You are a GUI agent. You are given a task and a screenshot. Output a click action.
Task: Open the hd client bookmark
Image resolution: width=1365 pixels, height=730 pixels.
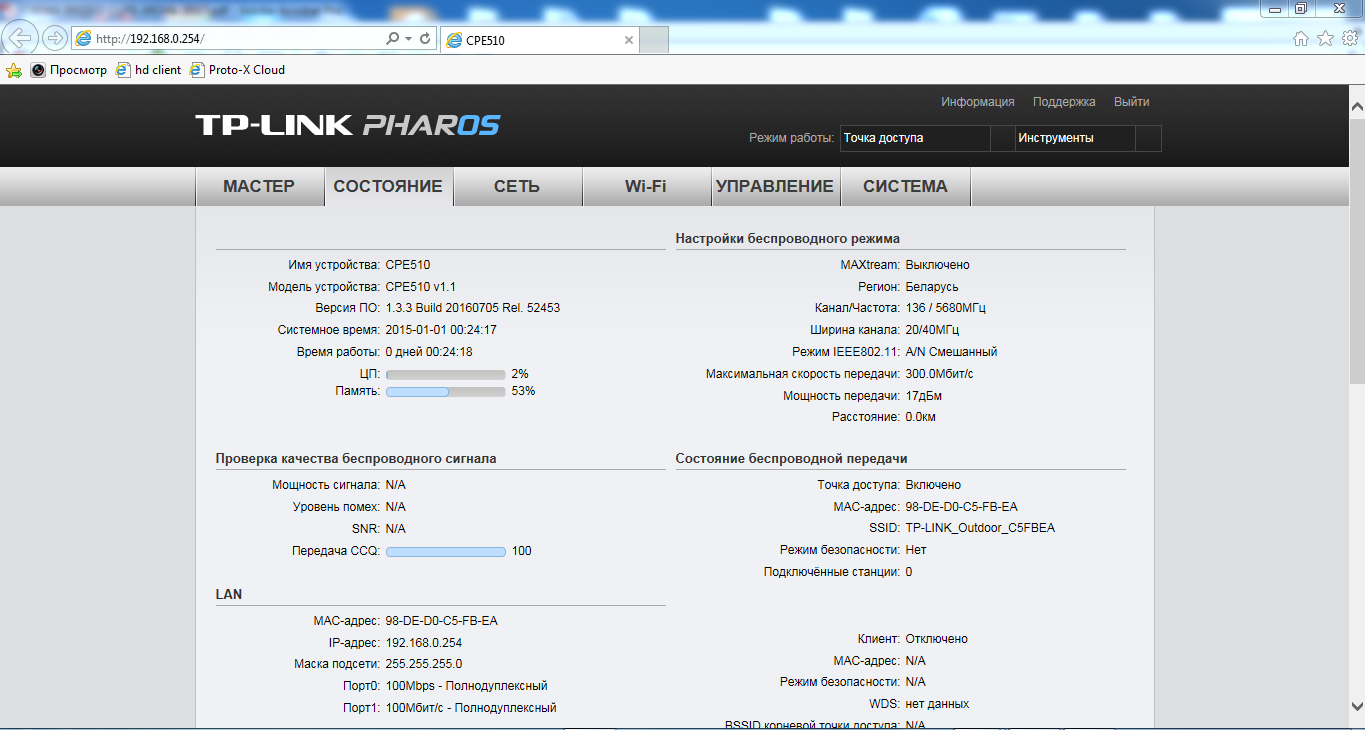click(x=149, y=70)
